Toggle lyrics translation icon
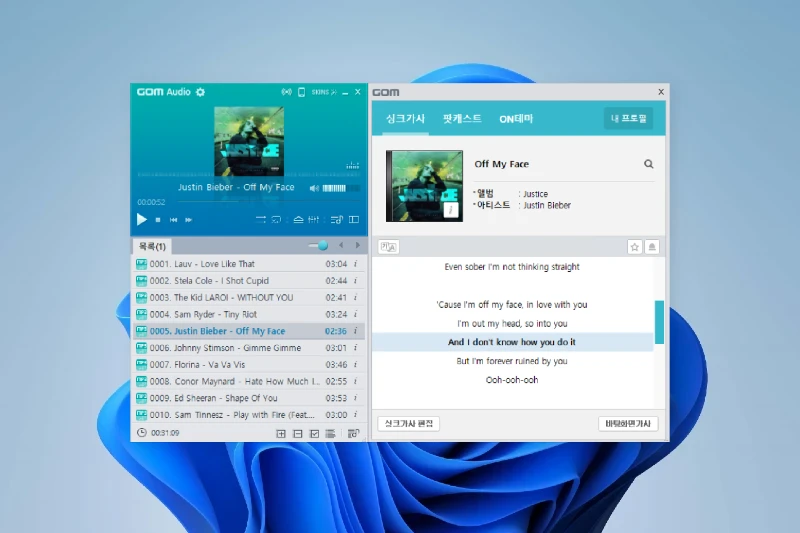 (x=389, y=247)
